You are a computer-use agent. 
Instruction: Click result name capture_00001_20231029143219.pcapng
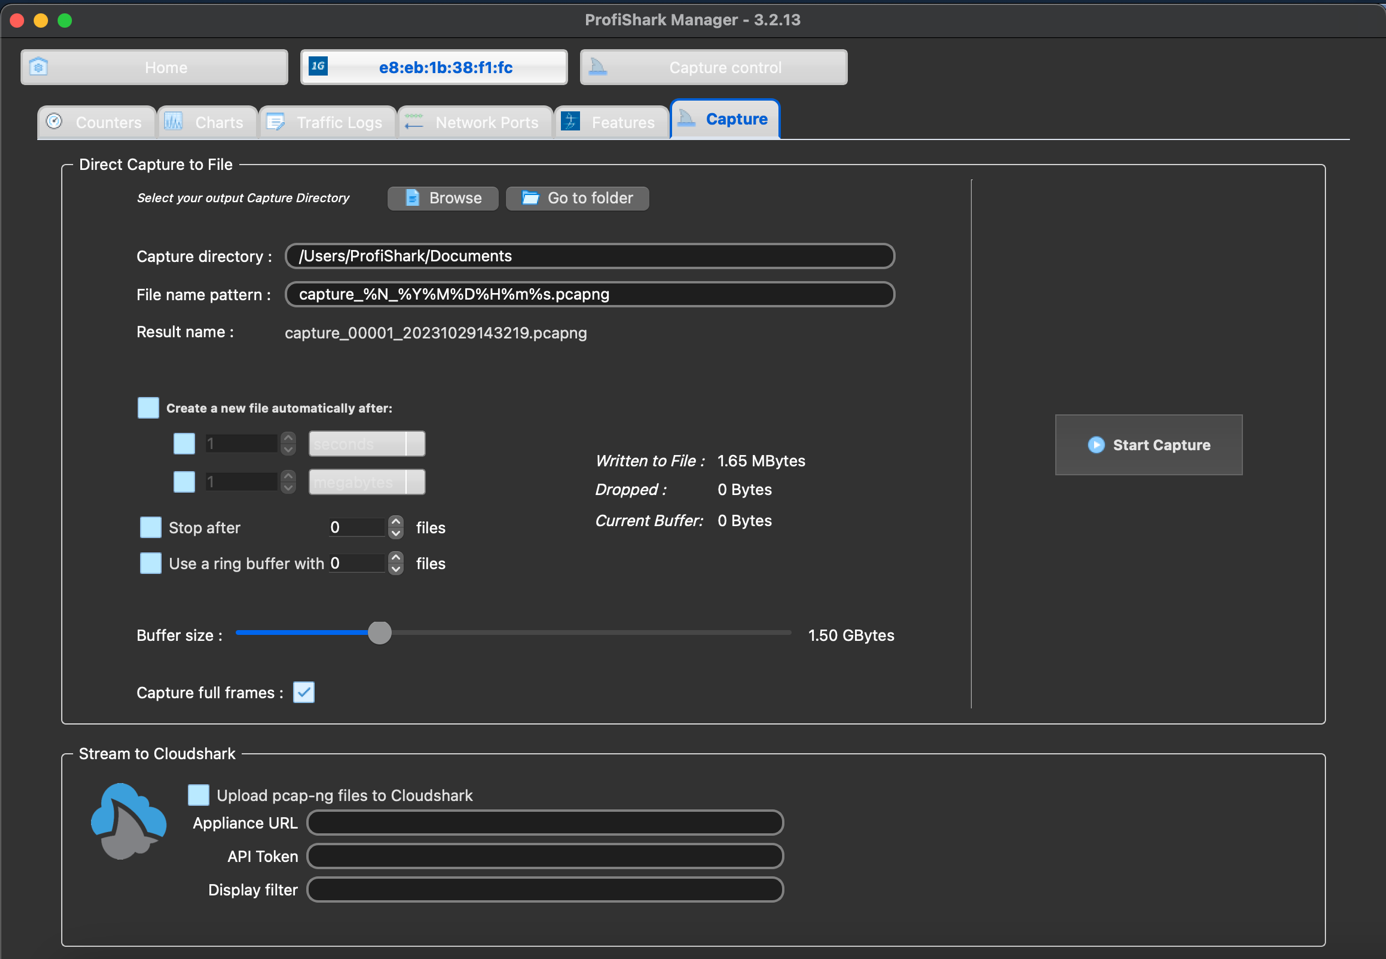tap(436, 333)
